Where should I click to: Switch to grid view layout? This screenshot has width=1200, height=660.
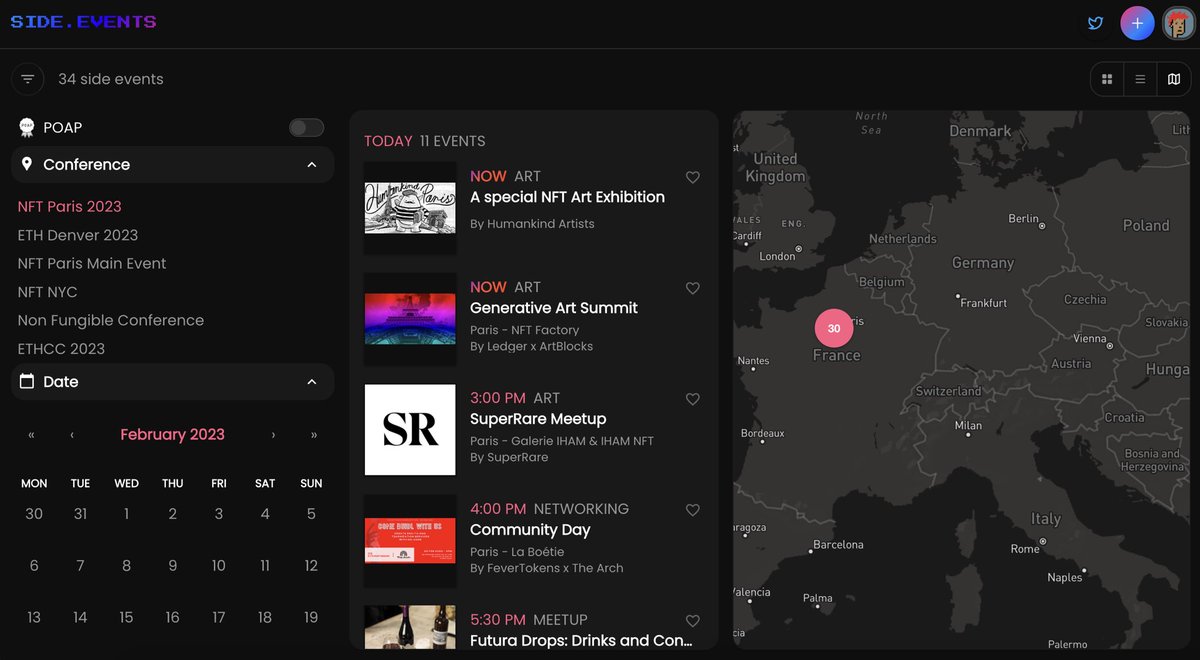pyautogui.click(x=1107, y=79)
